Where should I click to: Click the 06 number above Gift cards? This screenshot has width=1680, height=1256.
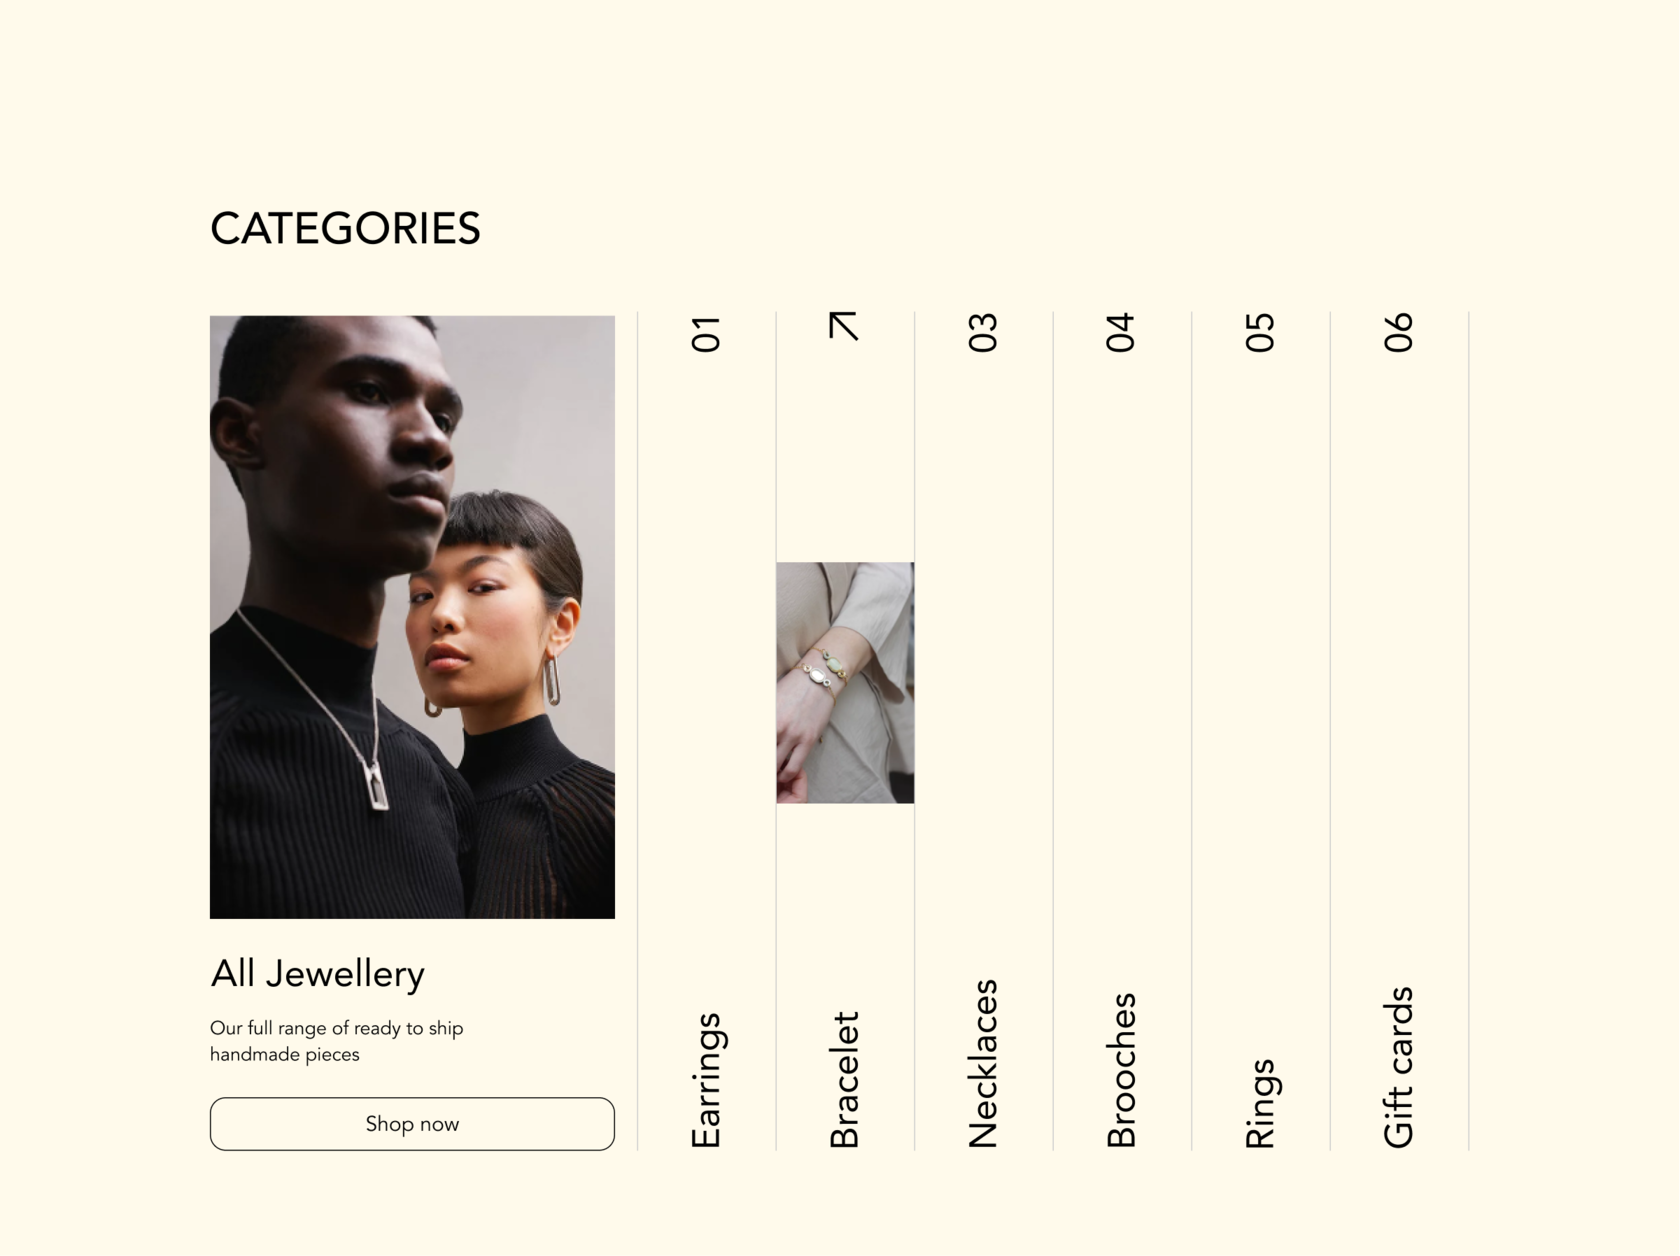(x=1399, y=333)
